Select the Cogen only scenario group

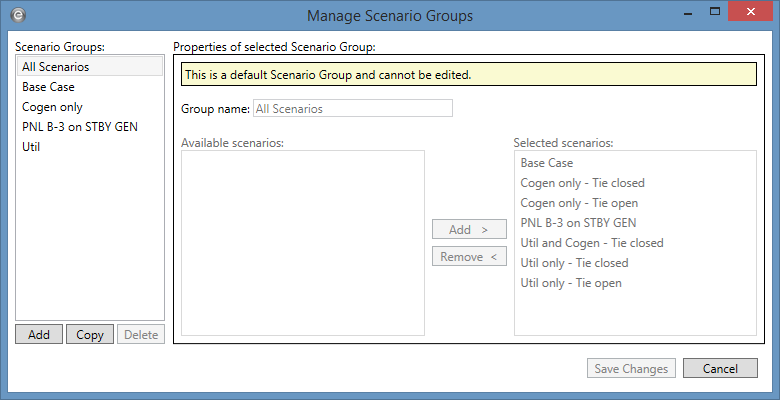(x=52, y=107)
